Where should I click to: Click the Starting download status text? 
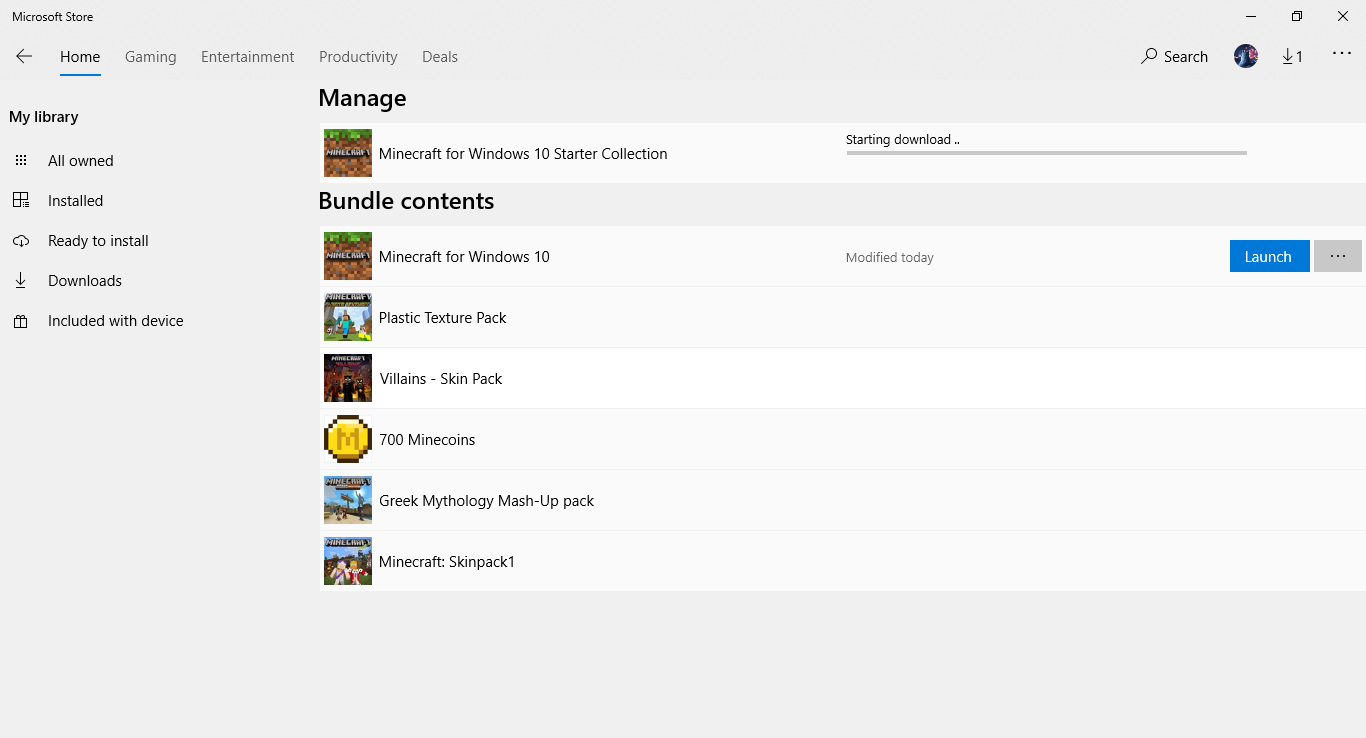[902, 140]
